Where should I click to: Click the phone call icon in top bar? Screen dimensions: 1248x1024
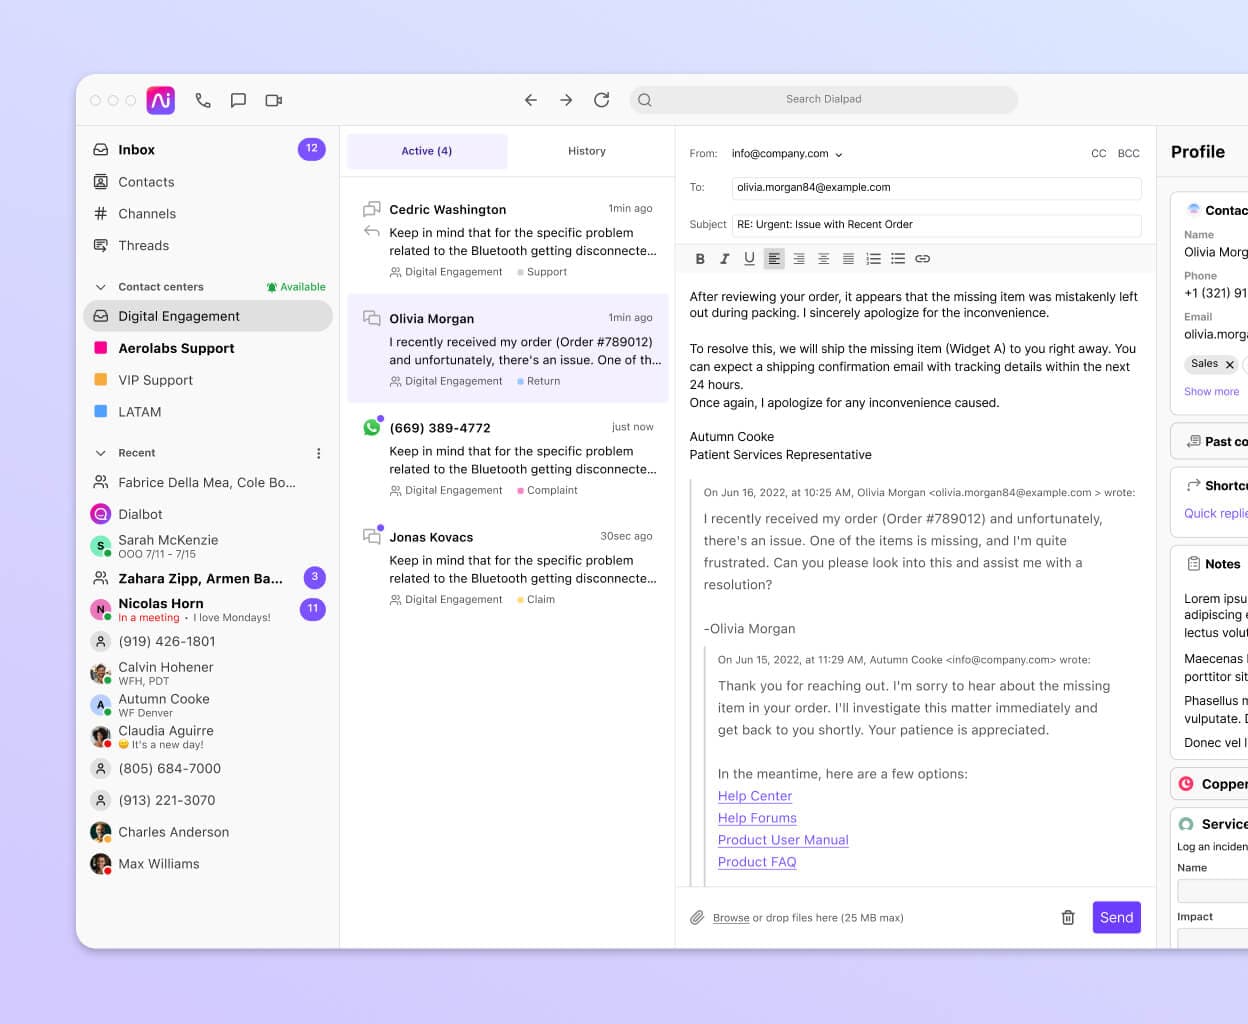(x=203, y=100)
